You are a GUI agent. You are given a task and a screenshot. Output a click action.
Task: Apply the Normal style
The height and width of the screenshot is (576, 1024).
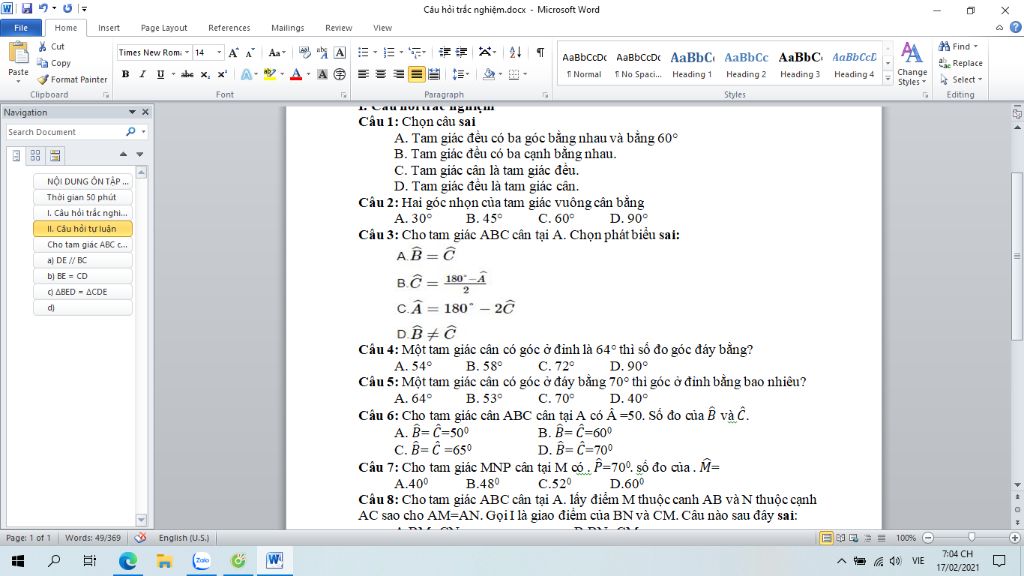pyautogui.click(x=584, y=64)
